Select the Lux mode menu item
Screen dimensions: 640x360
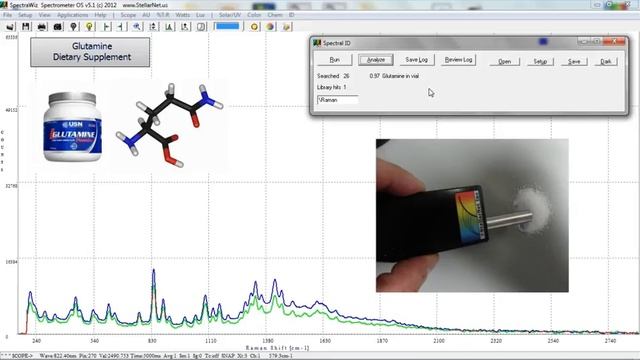200,15
